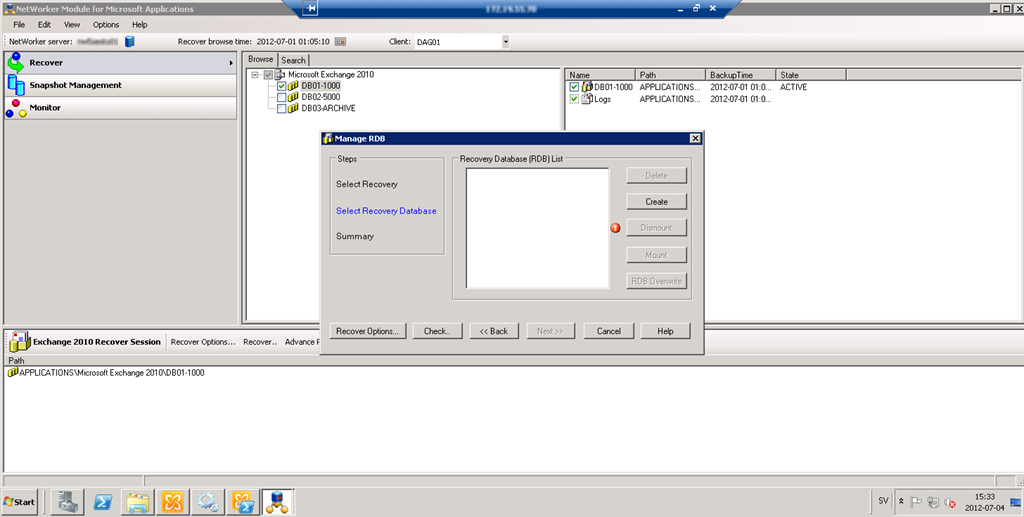Click the Logs file icon in list
1024x517 pixels.
586,99
